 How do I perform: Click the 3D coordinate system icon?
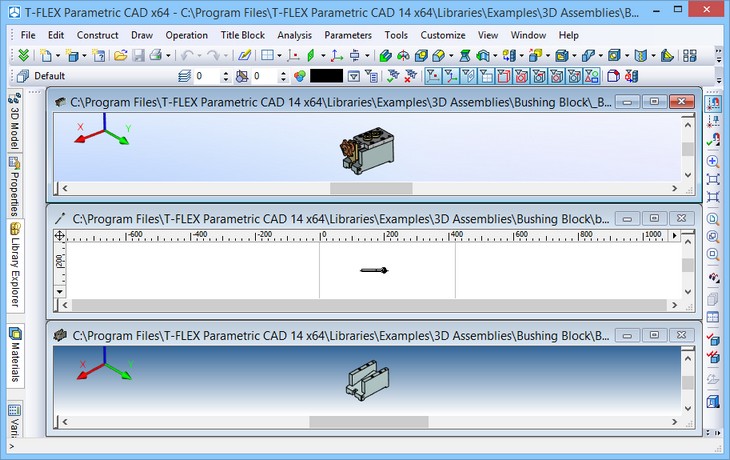[x=337, y=56]
